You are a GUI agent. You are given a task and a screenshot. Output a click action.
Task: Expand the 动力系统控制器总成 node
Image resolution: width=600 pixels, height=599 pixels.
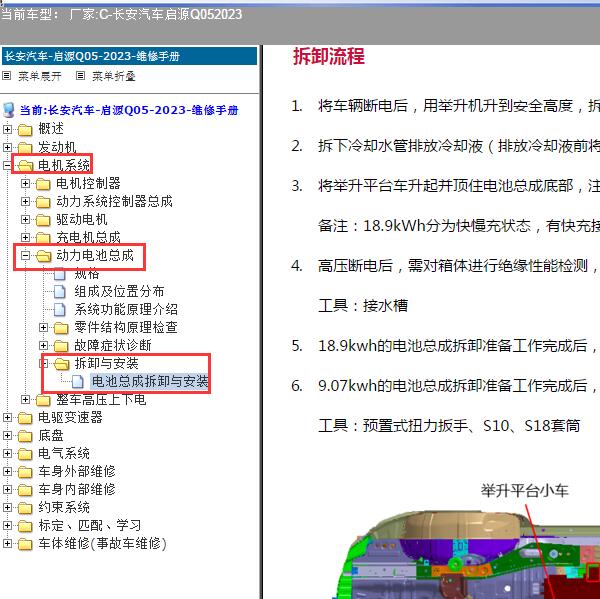click(25, 201)
